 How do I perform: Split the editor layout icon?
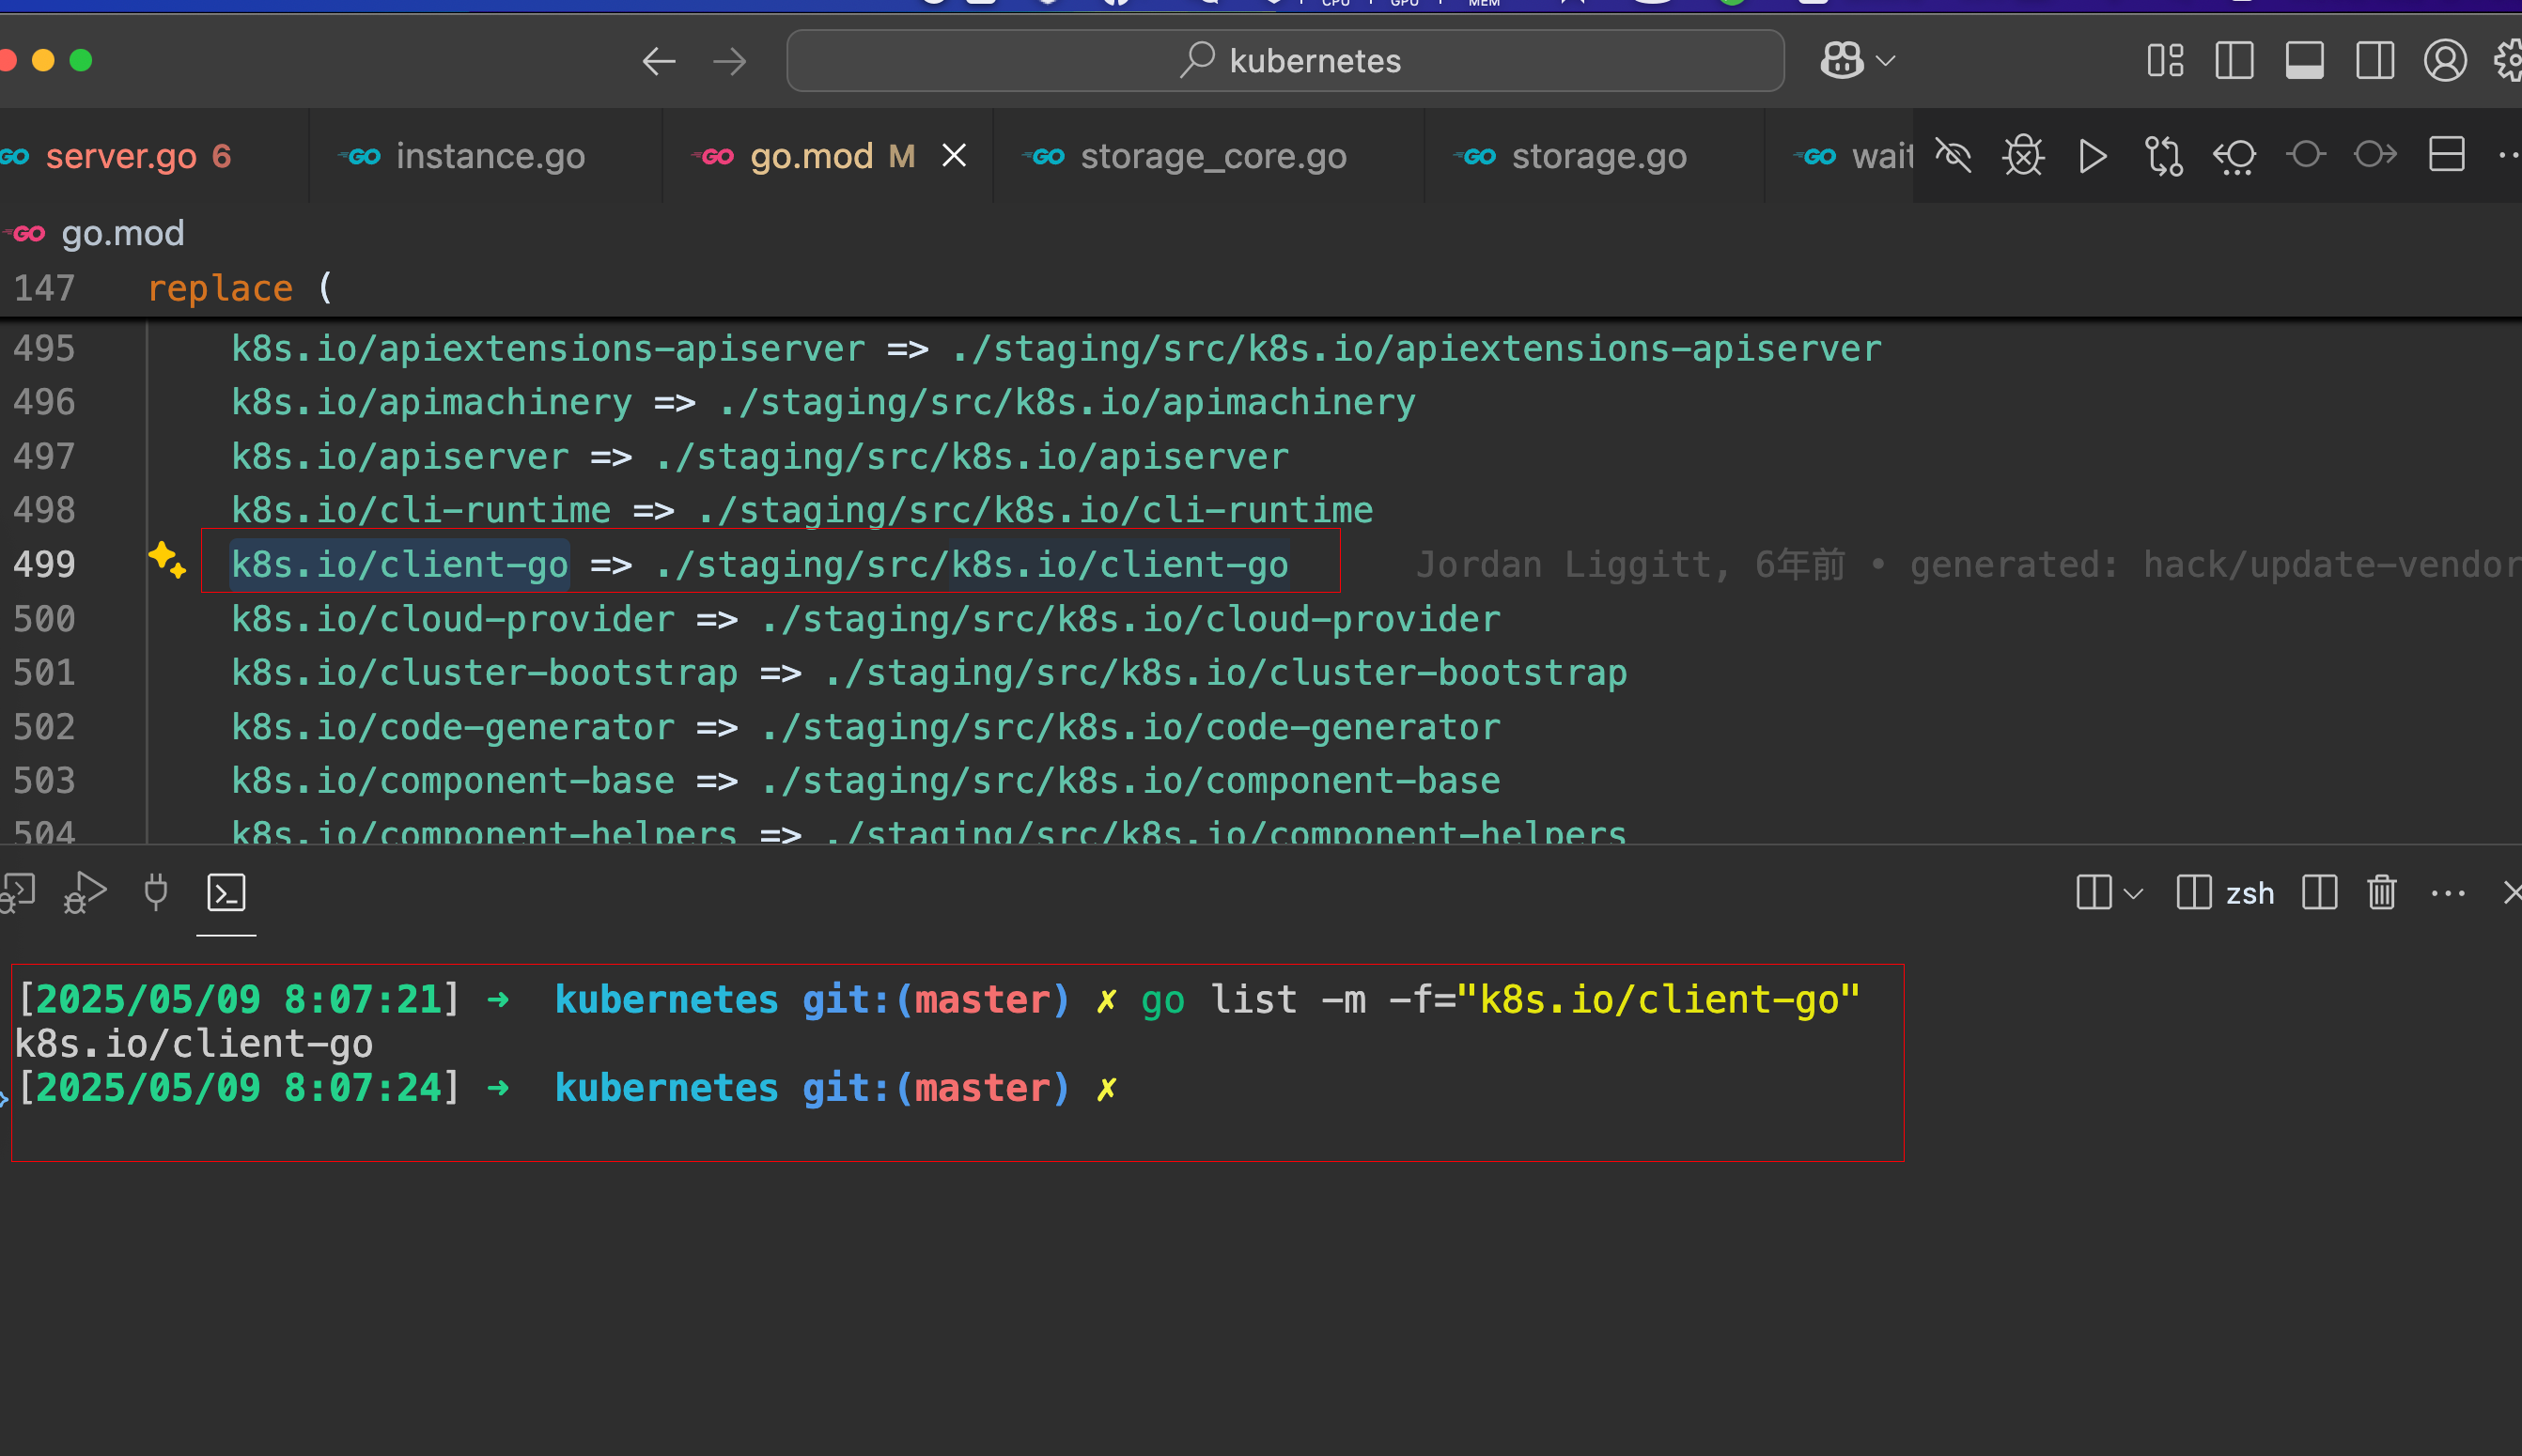pyautogui.click(x=2446, y=154)
